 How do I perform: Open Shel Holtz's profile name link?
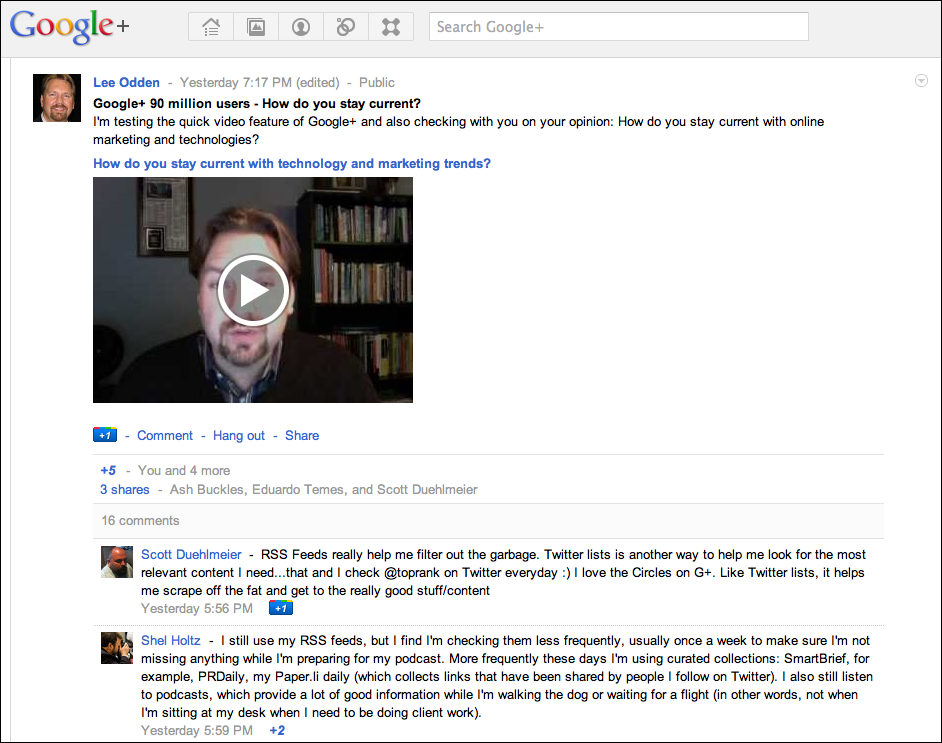point(171,640)
